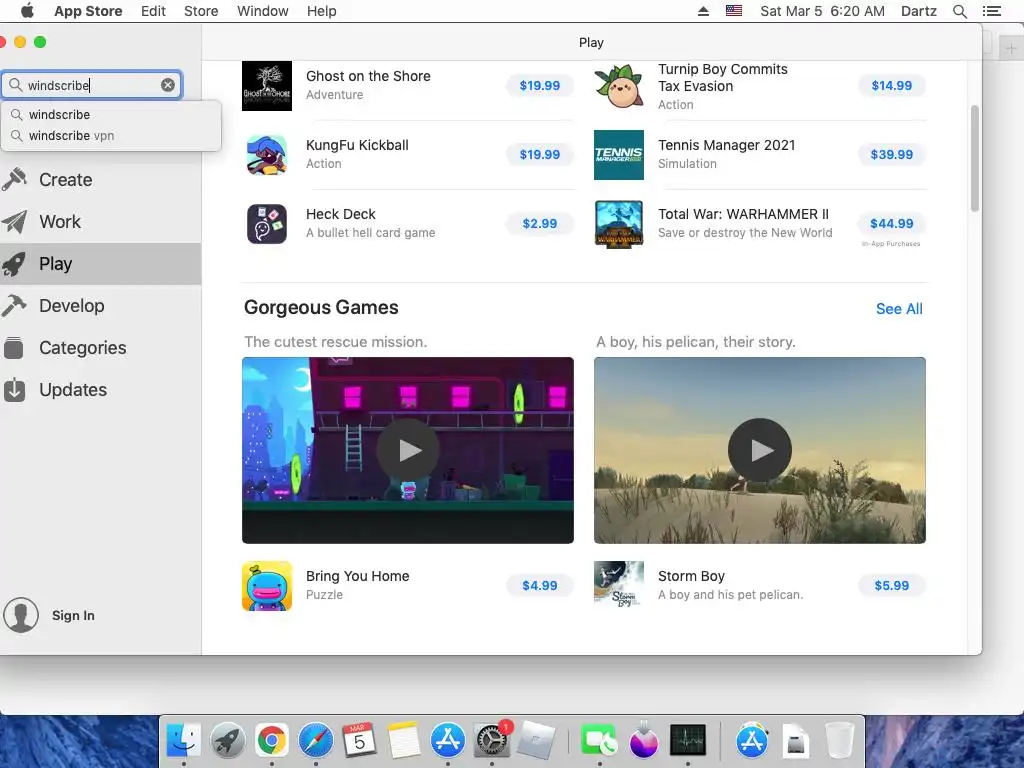Screen dimensions: 1024x768
Task: Buy Tennis Manager 2021 for $39.99
Action: 891,155
